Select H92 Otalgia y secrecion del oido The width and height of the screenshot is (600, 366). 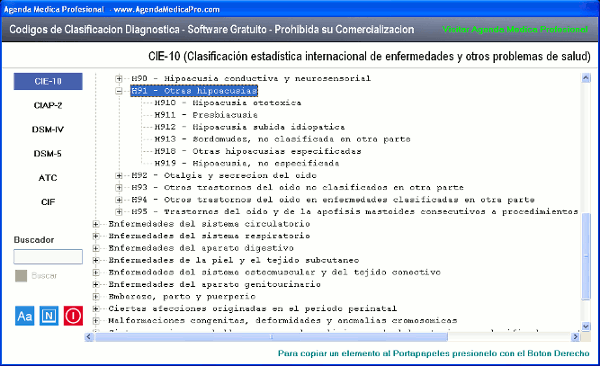click(224, 175)
